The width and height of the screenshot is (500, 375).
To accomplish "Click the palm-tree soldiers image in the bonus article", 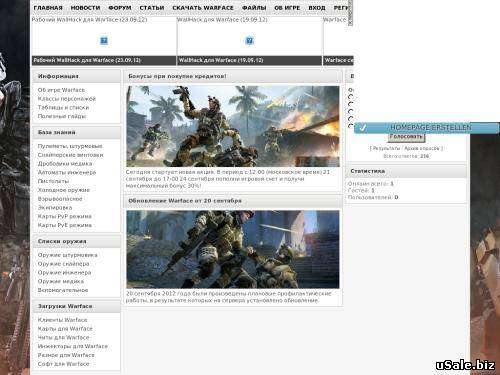I will (x=233, y=126).
